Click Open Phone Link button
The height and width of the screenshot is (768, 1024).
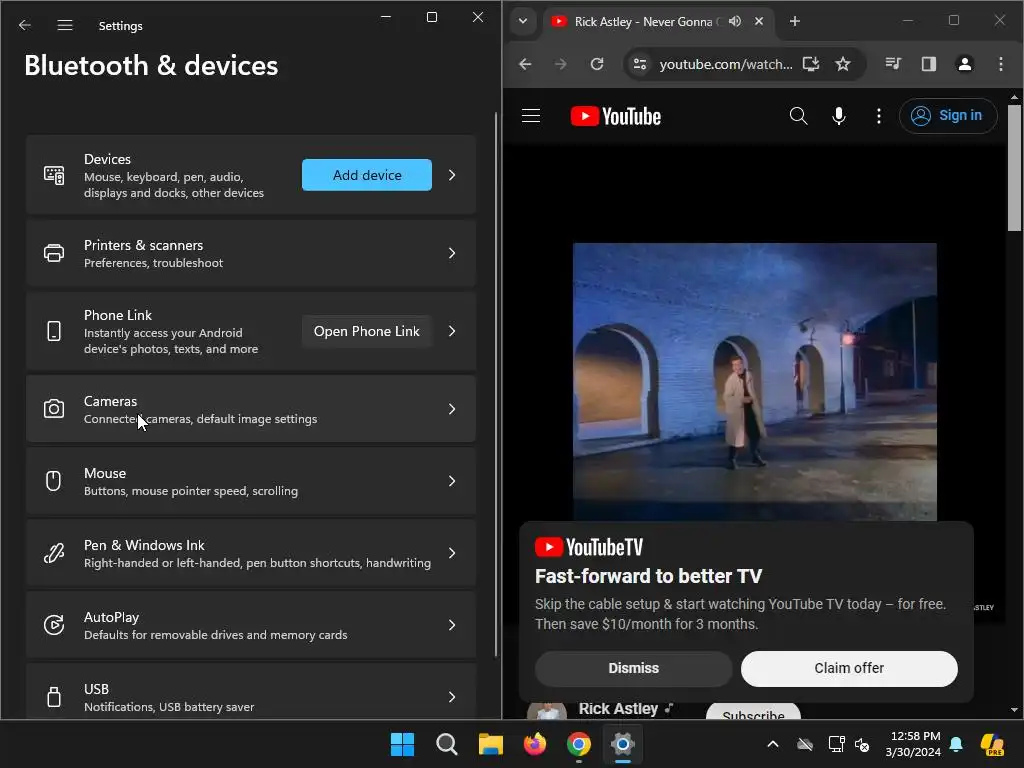366,331
